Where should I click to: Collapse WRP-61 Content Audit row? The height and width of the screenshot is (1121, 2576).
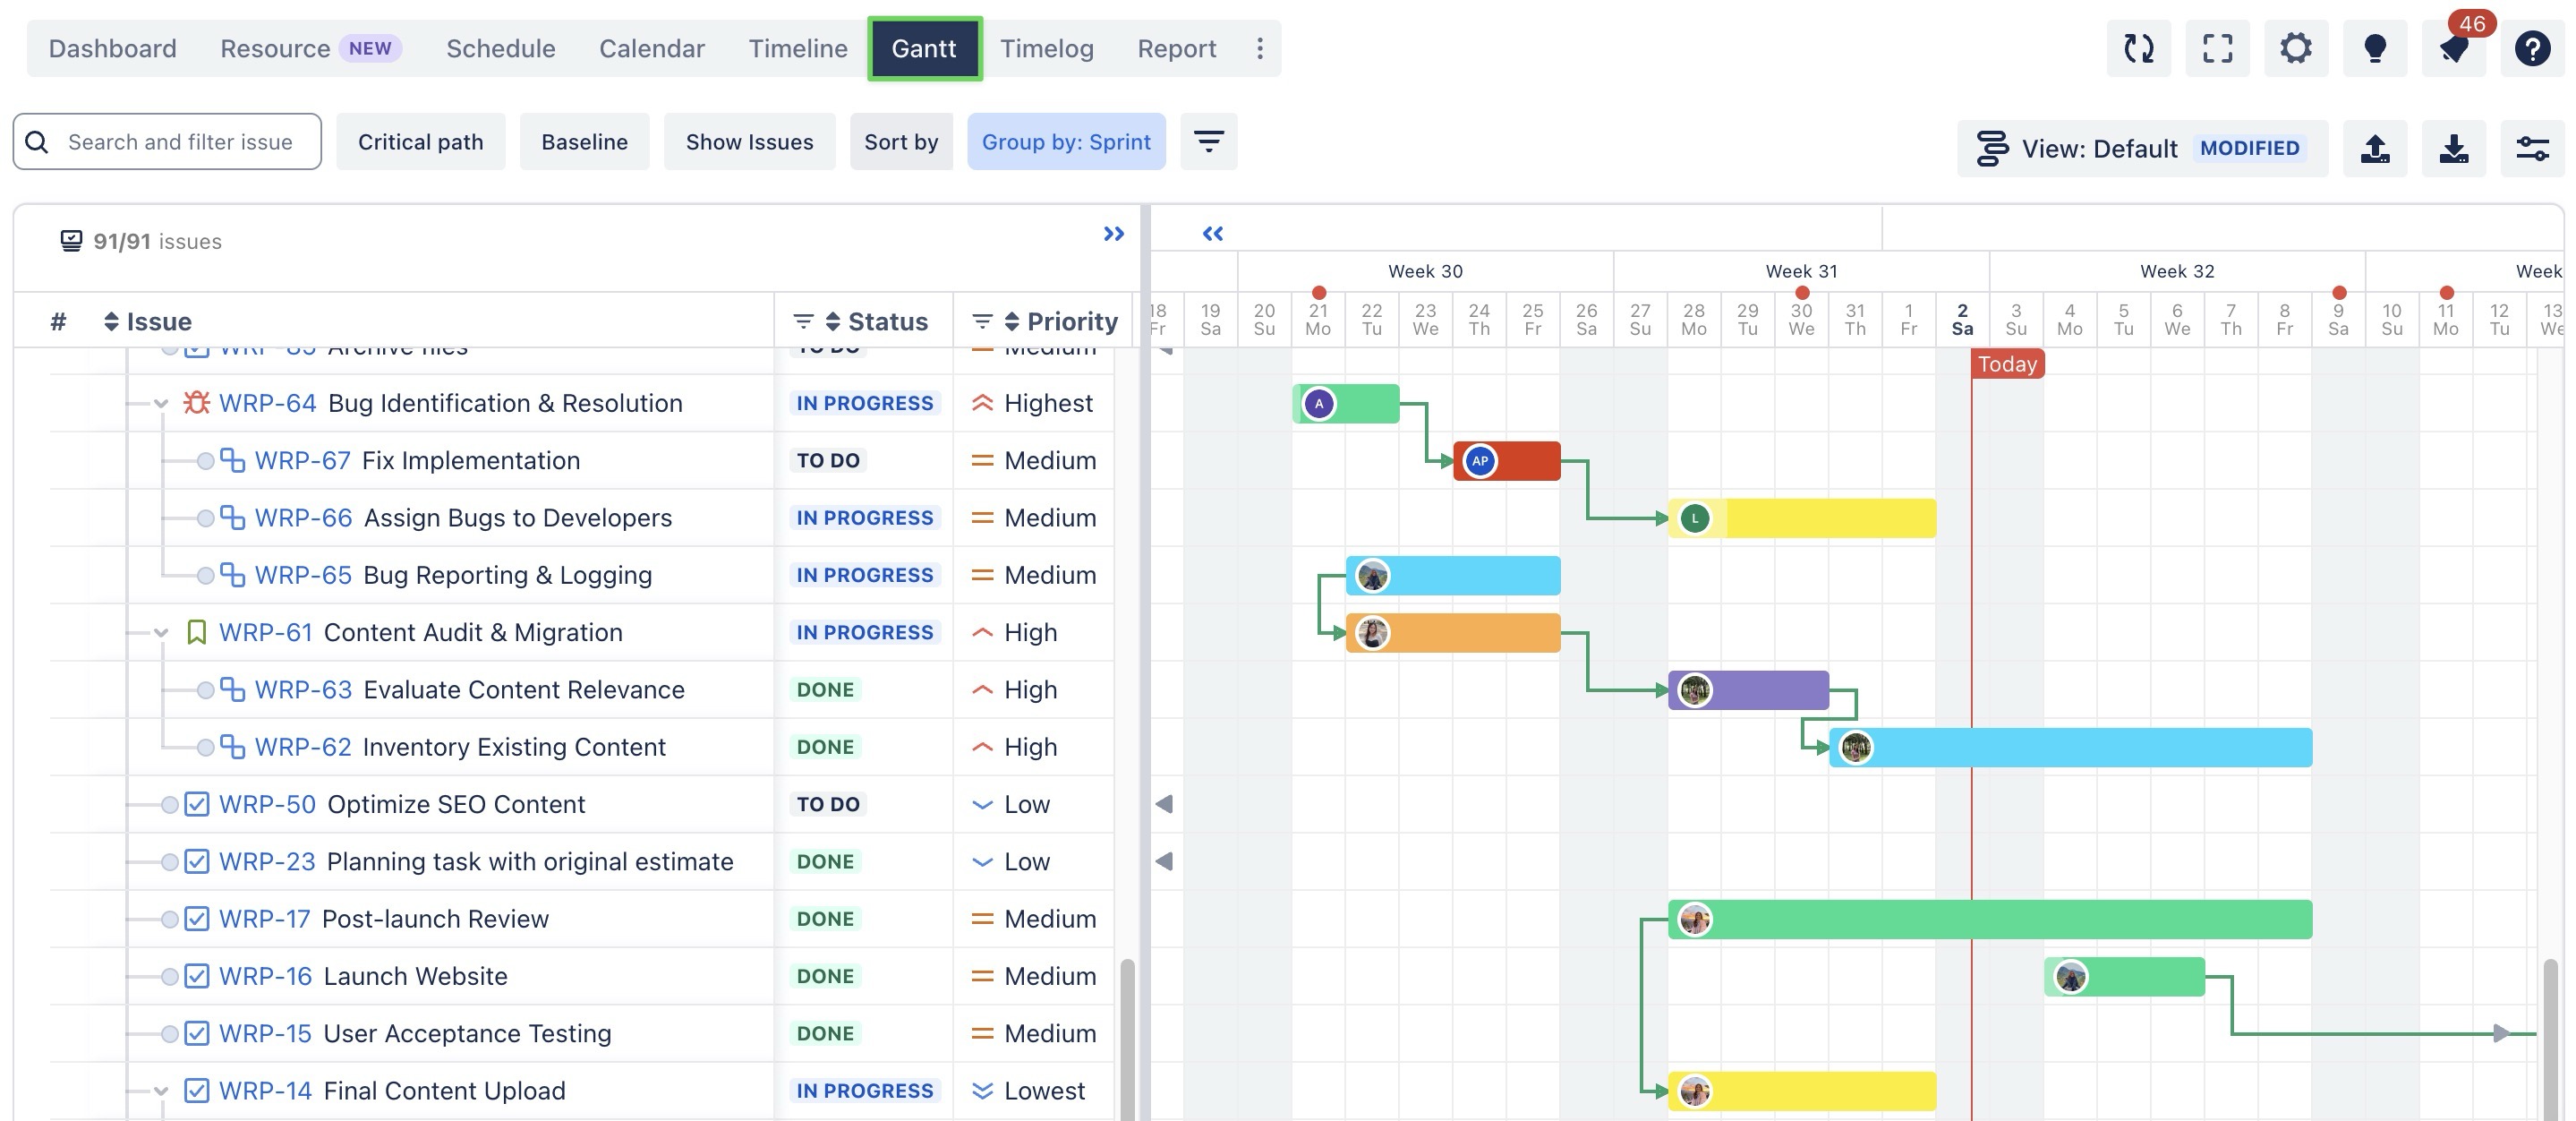tap(161, 633)
